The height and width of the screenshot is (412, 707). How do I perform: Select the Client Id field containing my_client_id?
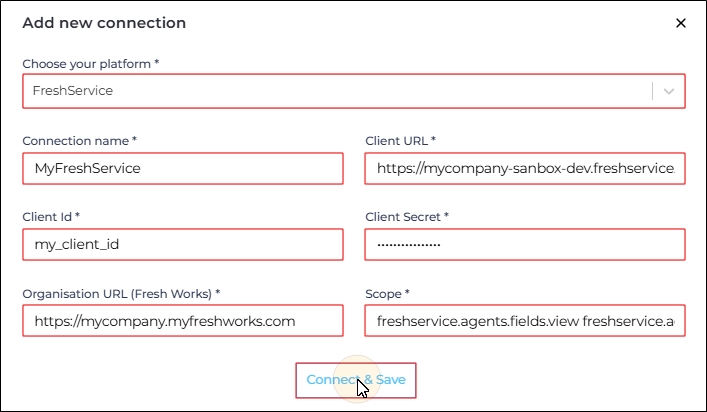(182, 244)
